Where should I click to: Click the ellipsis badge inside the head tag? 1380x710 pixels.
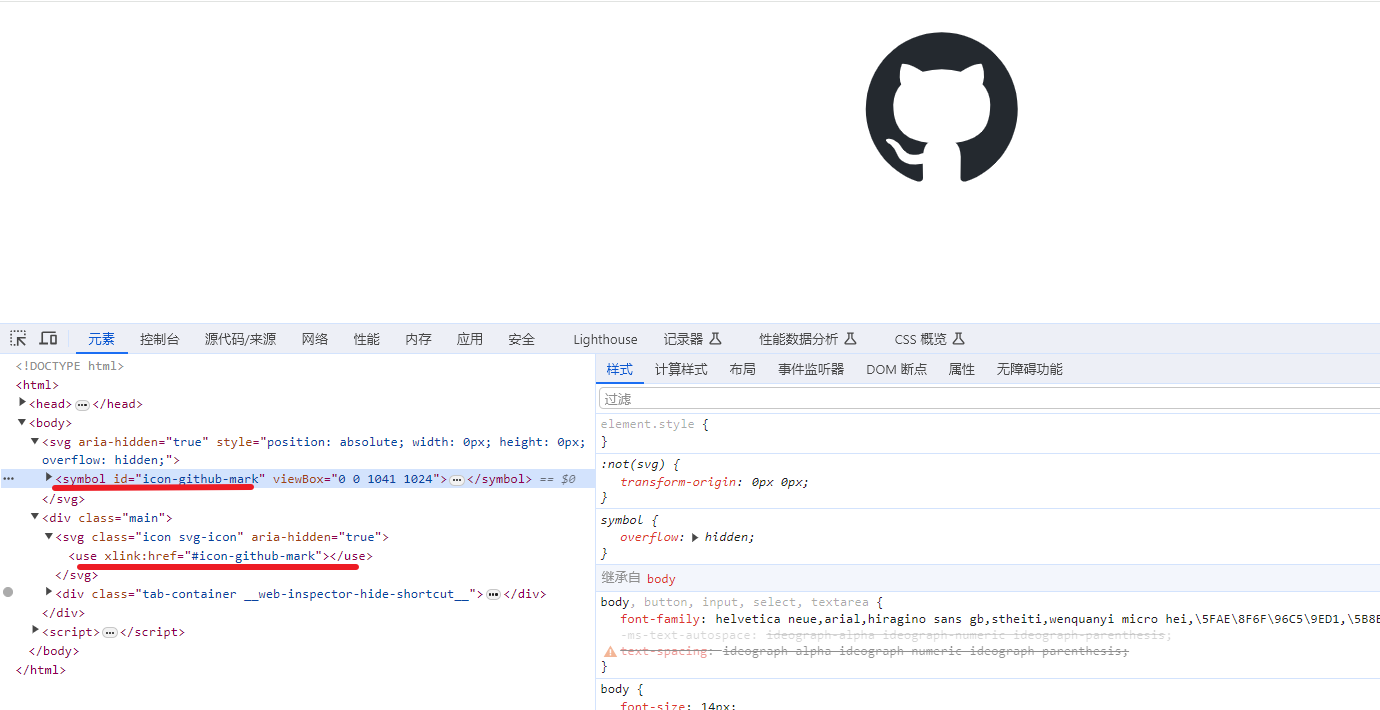pyautogui.click(x=82, y=404)
